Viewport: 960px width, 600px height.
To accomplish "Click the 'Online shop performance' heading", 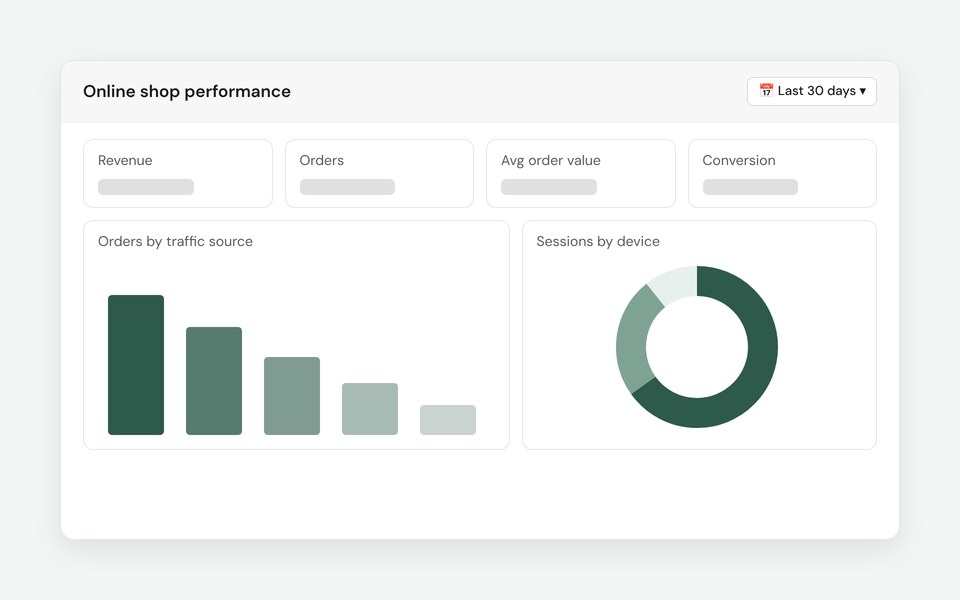I will point(187,91).
